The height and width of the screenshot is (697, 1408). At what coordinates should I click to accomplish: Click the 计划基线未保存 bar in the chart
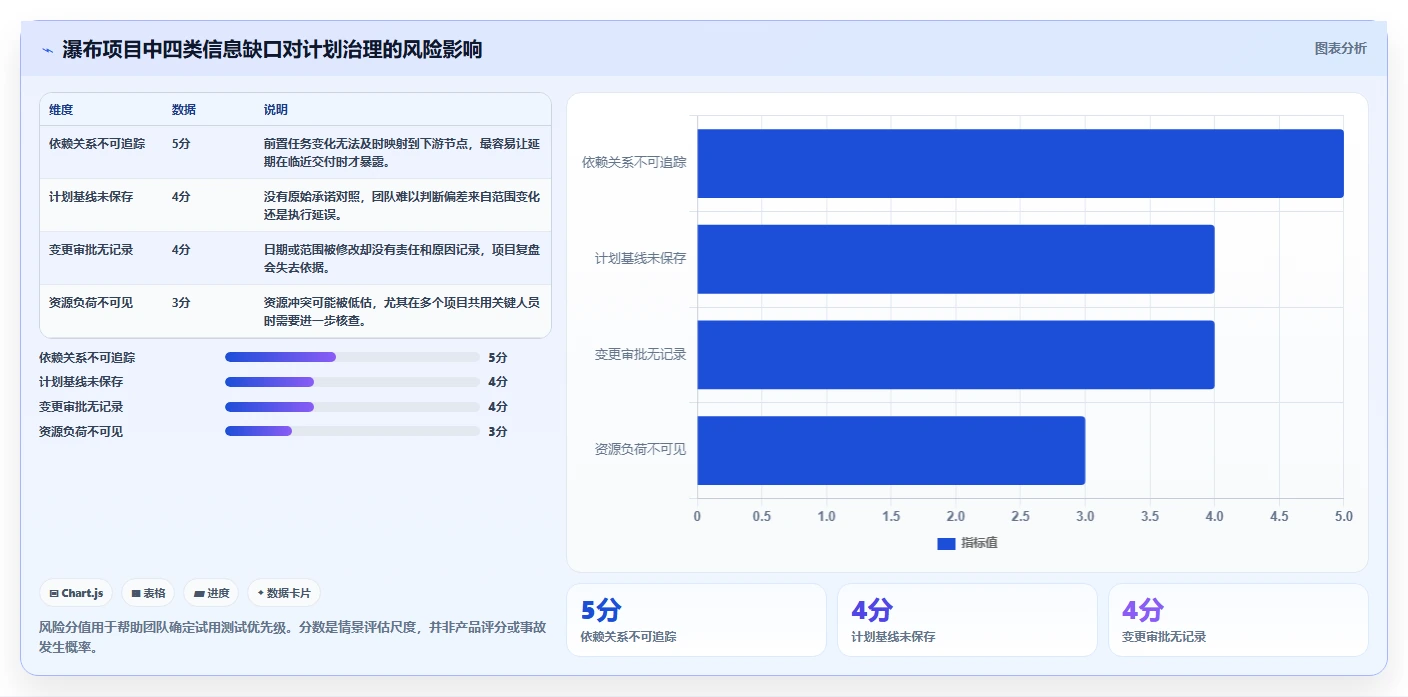955,259
